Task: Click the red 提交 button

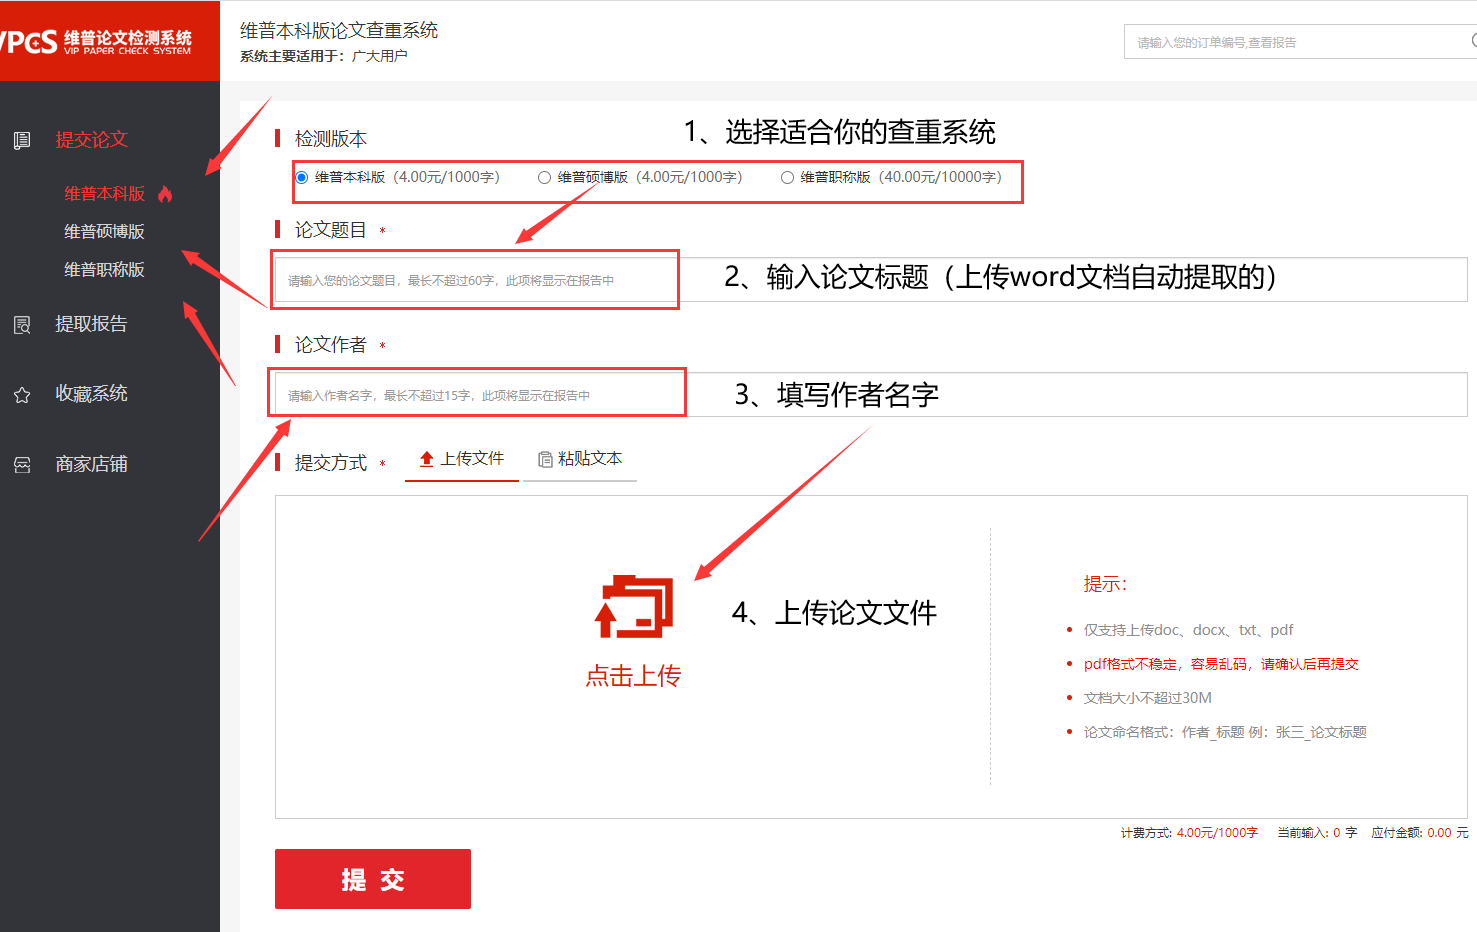Action: (x=373, y=879)
